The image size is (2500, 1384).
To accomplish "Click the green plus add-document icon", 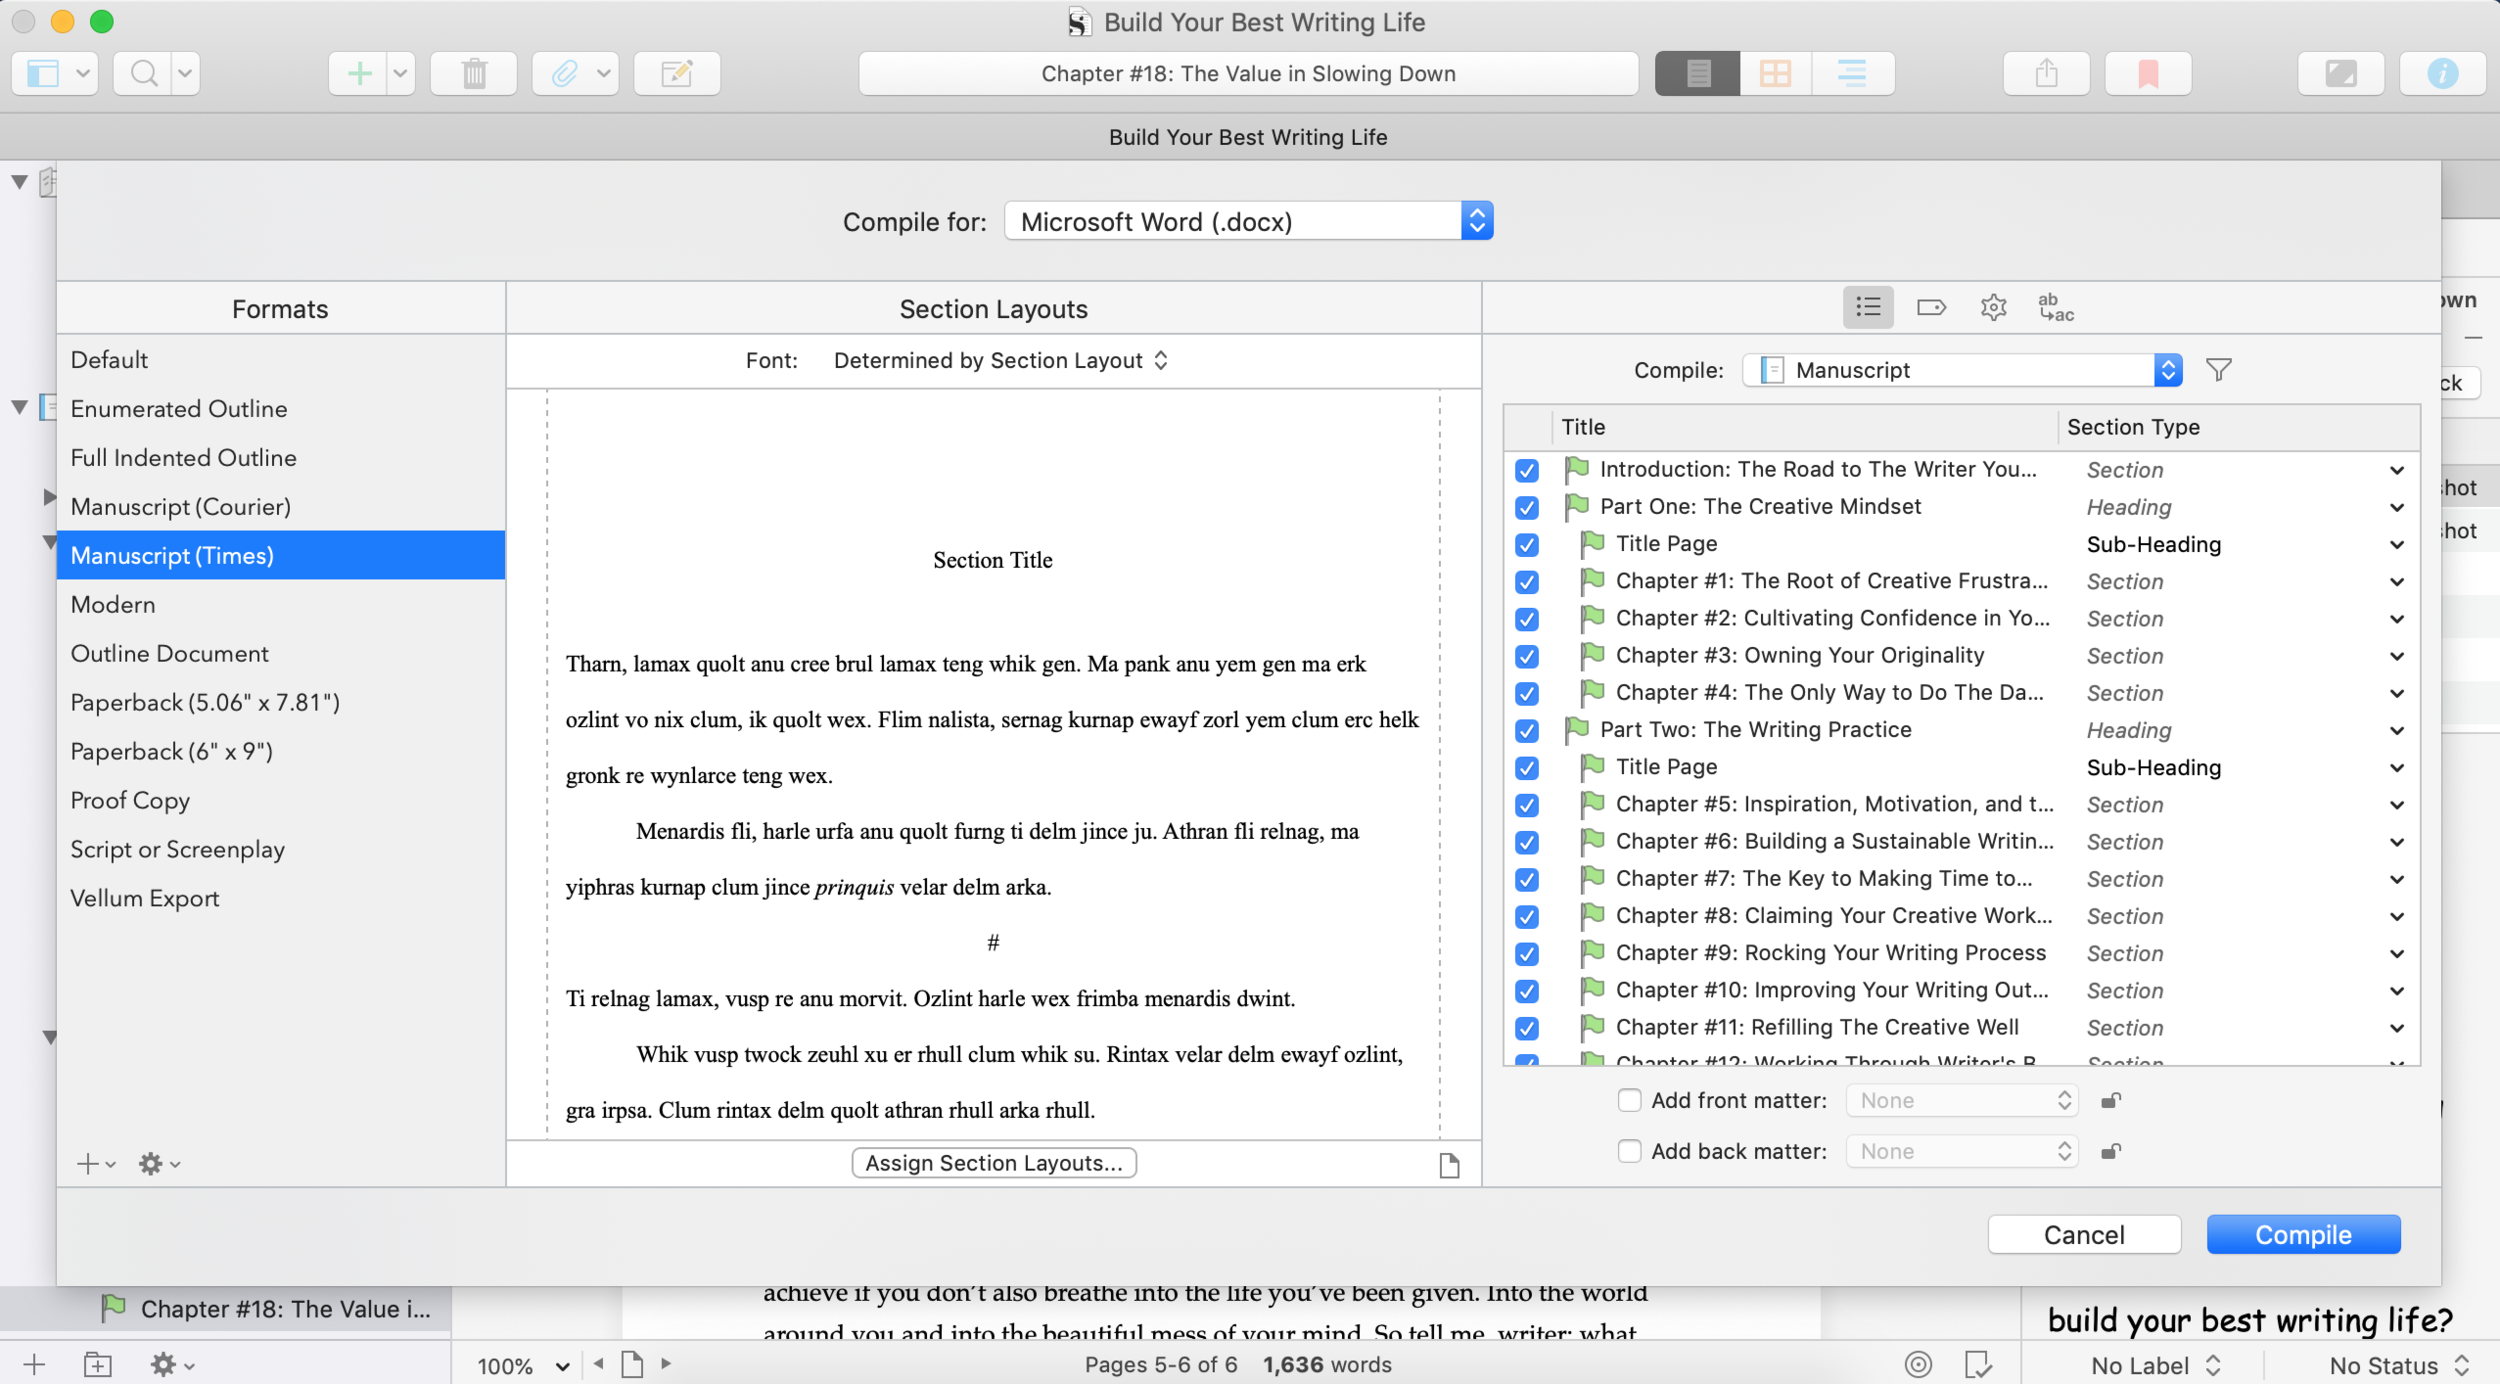I will [x=359, y=73].
